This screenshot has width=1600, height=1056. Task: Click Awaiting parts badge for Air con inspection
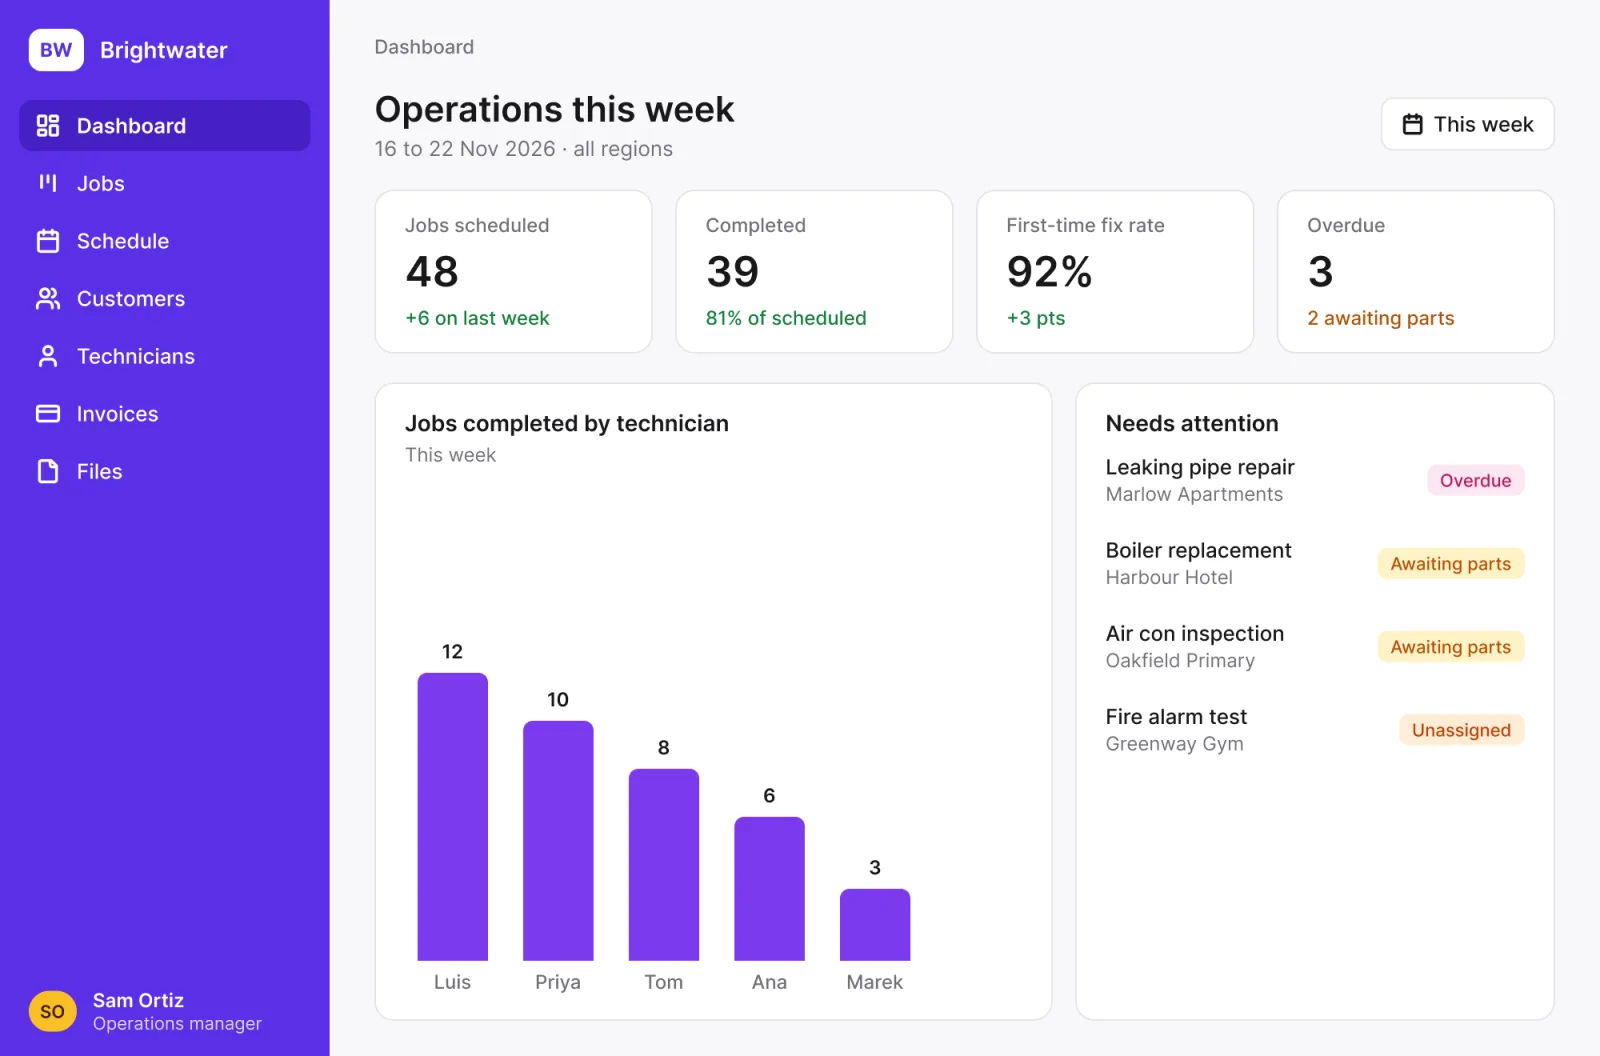pyautogui.click(x=1451, y=646)
